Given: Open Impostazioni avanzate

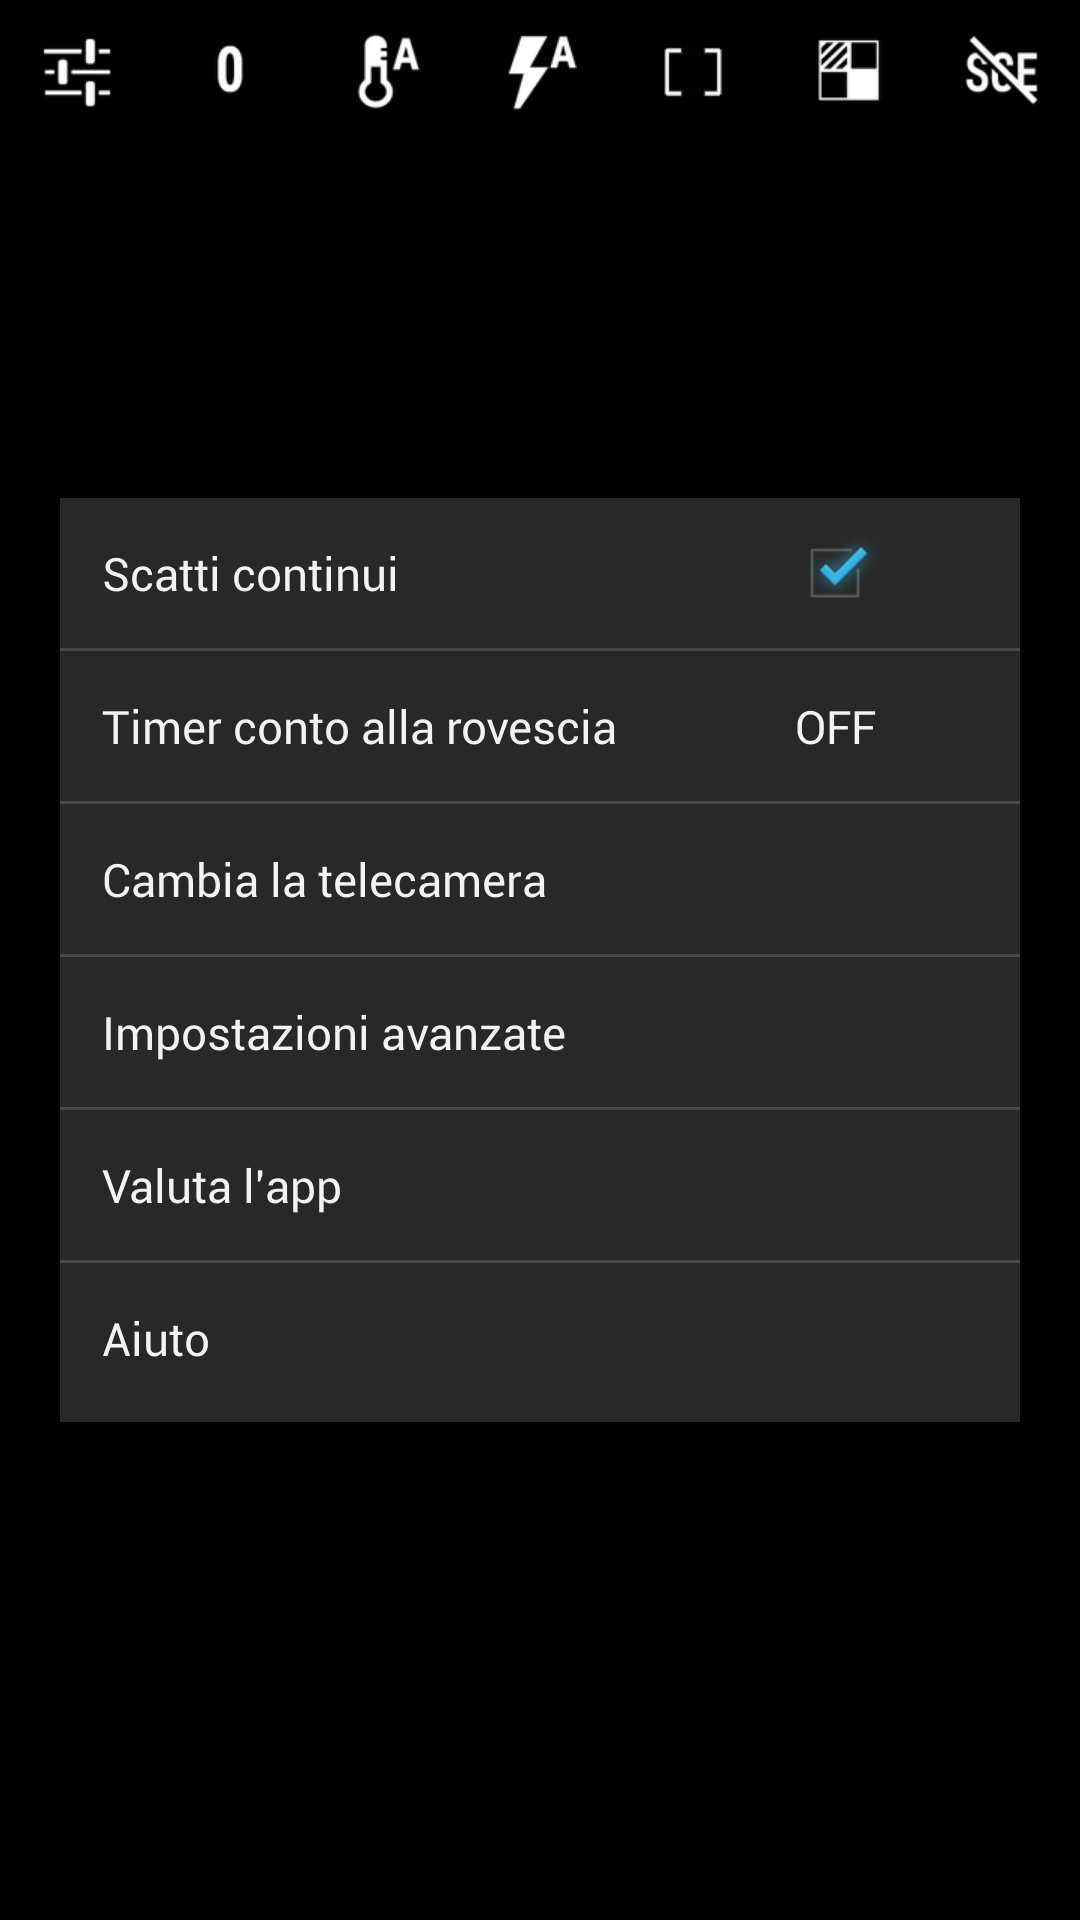Looking at the screenshot, I should pyautogui.click(x=540, y=1033).
